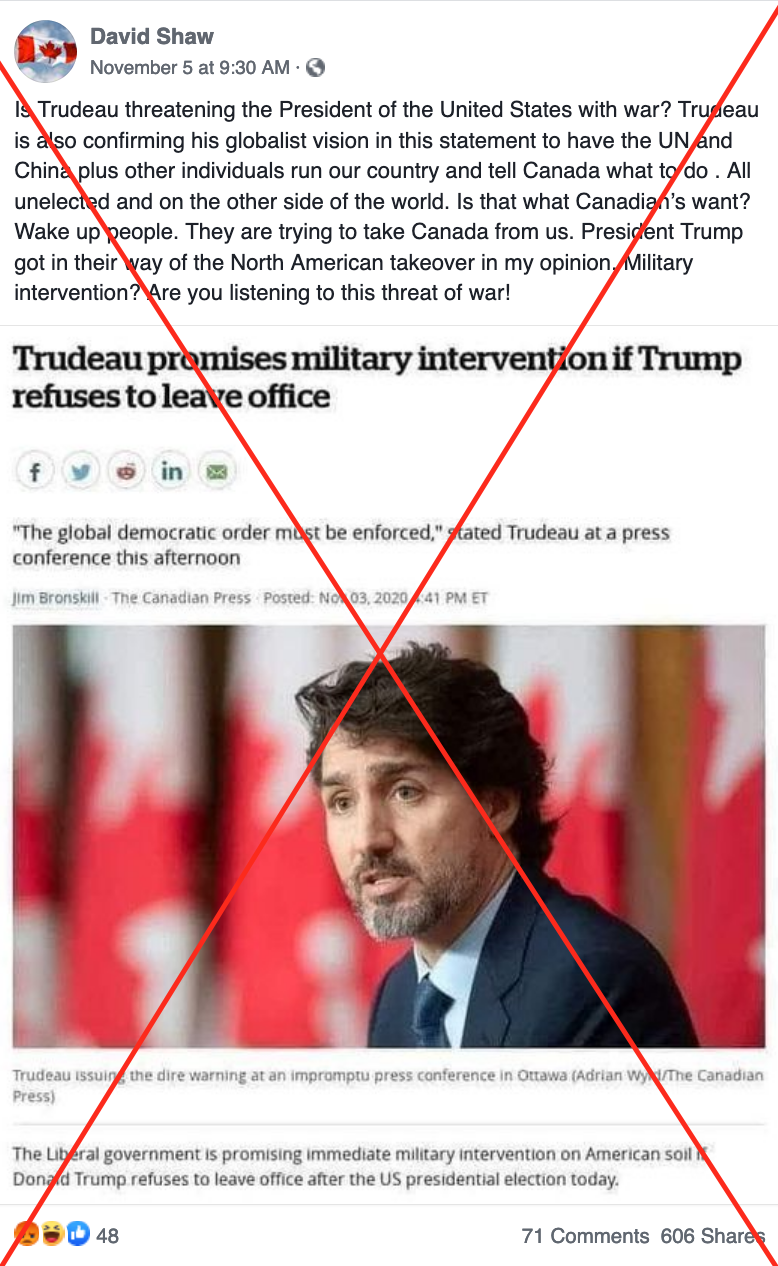Share the article via Twitter icon

tap(80, 471)
